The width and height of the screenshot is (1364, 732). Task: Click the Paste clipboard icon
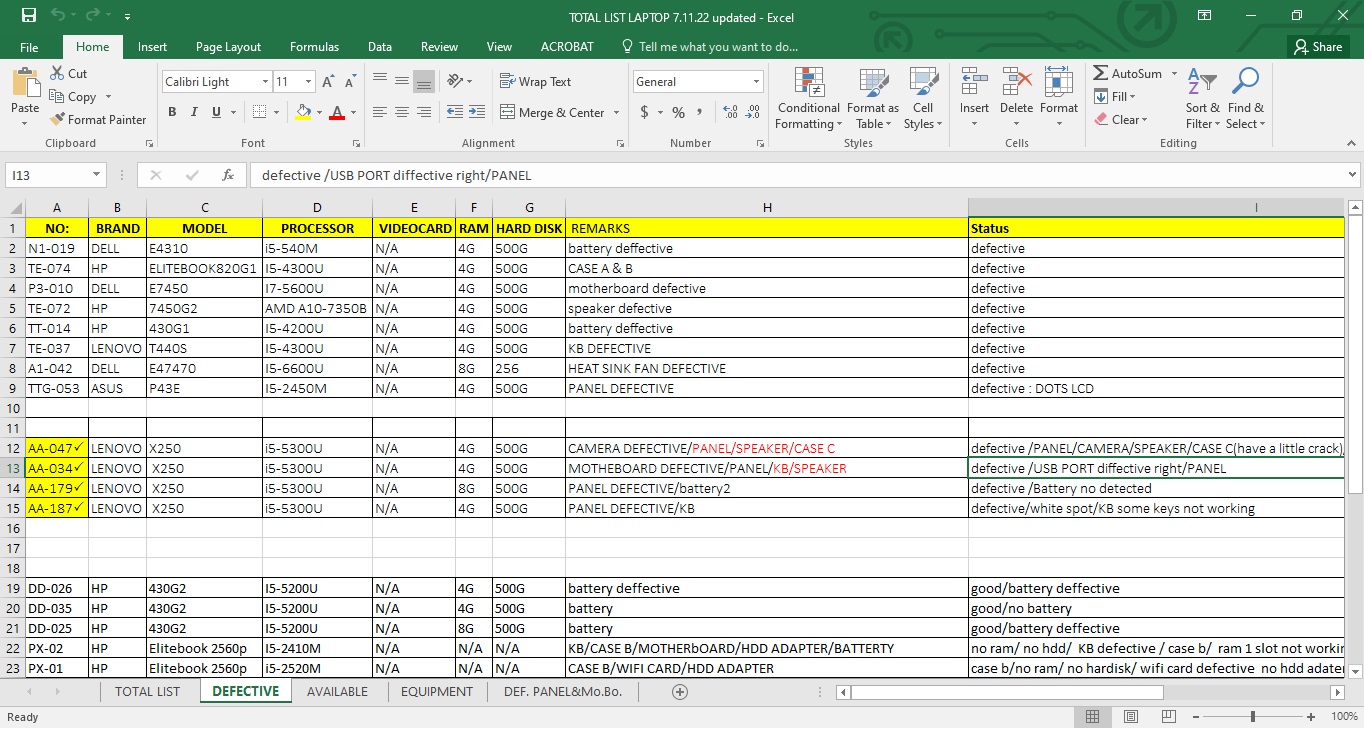(x=25, y=82)
